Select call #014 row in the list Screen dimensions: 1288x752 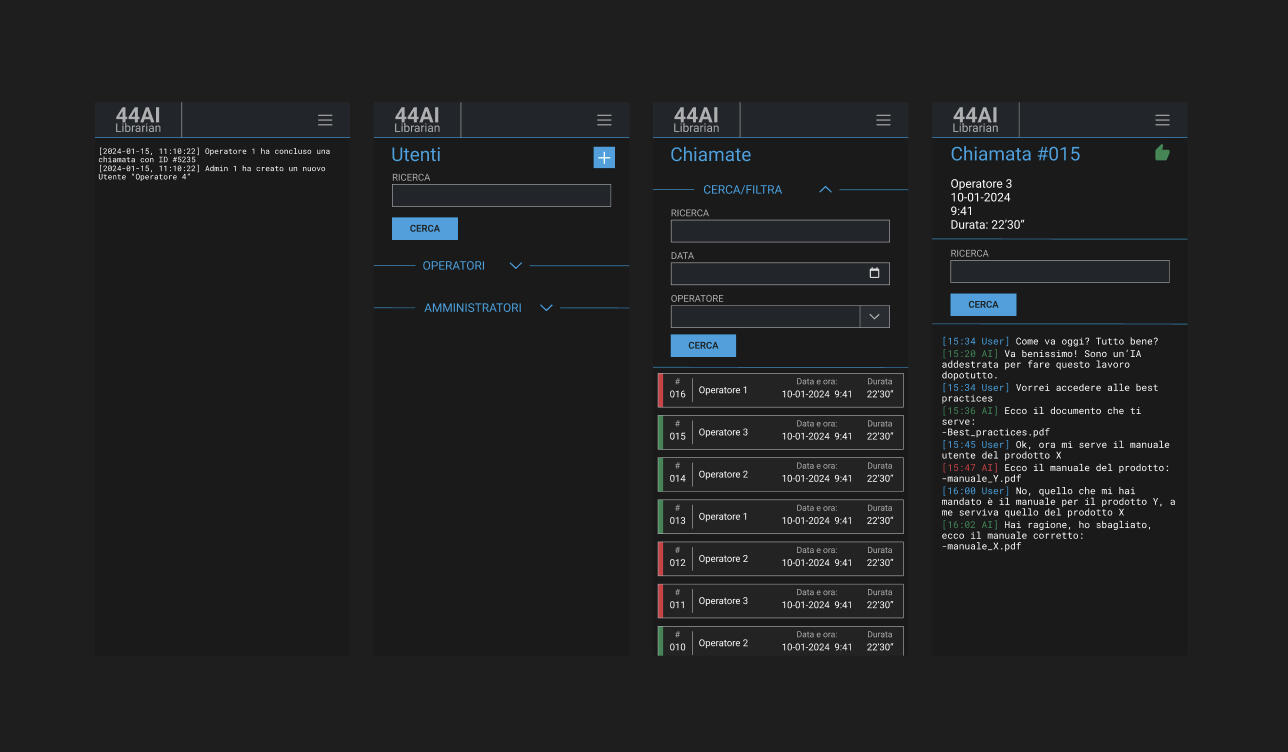[x=780, y=475]
